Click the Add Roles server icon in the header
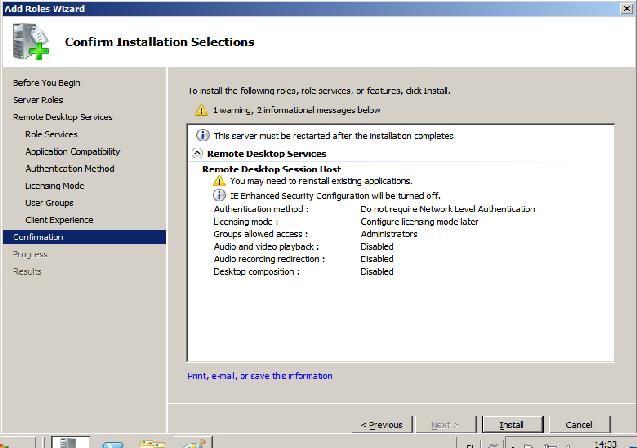Screen dimensions: 637x448 pos(30,41)
